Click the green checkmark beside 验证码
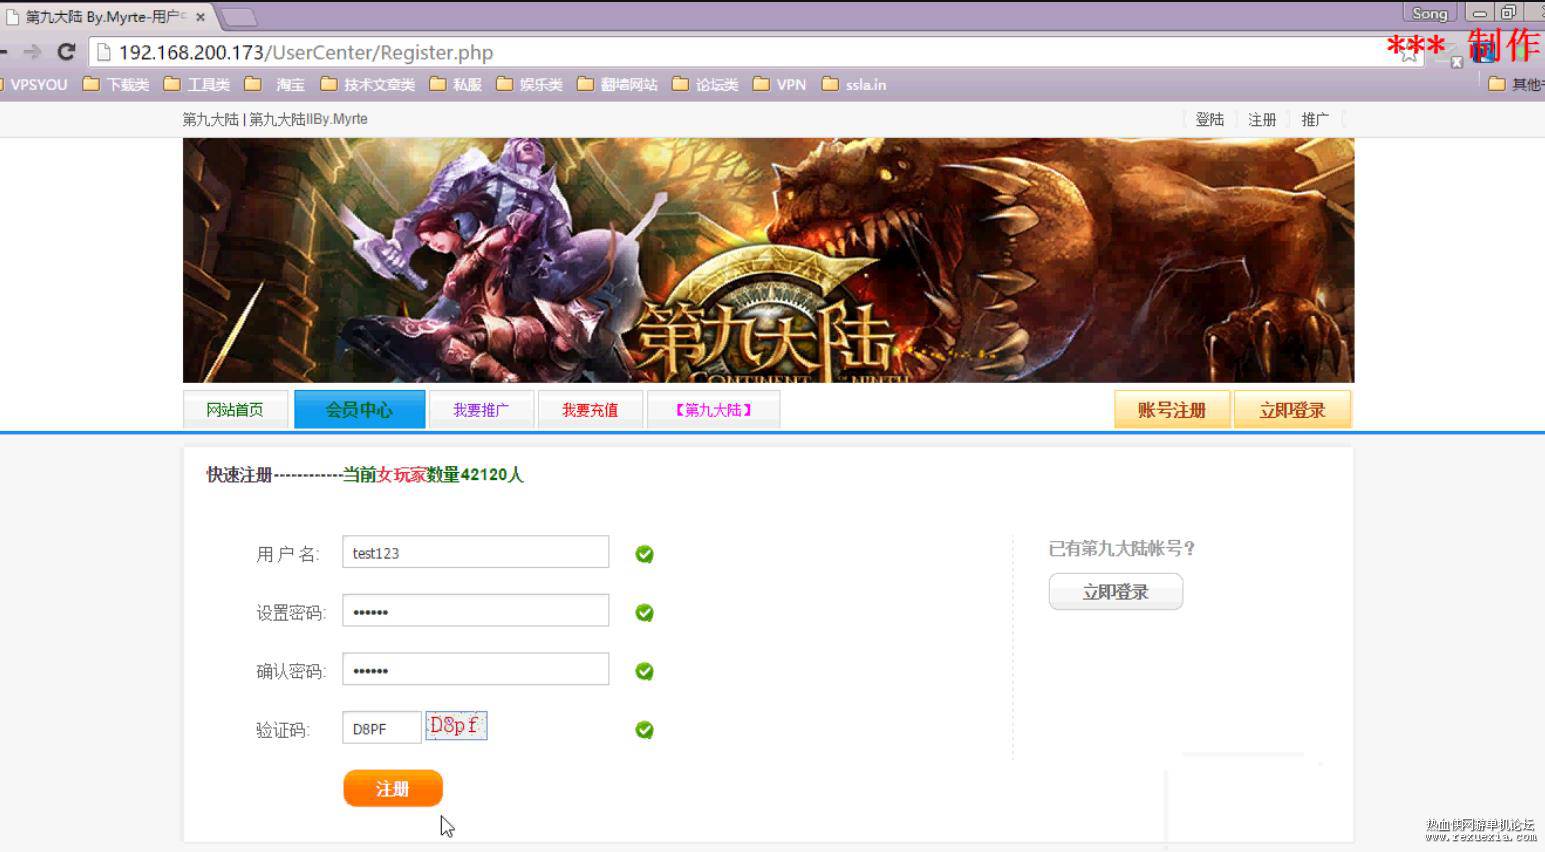Viewport: 1545px width, 852px height. (645, 730)
